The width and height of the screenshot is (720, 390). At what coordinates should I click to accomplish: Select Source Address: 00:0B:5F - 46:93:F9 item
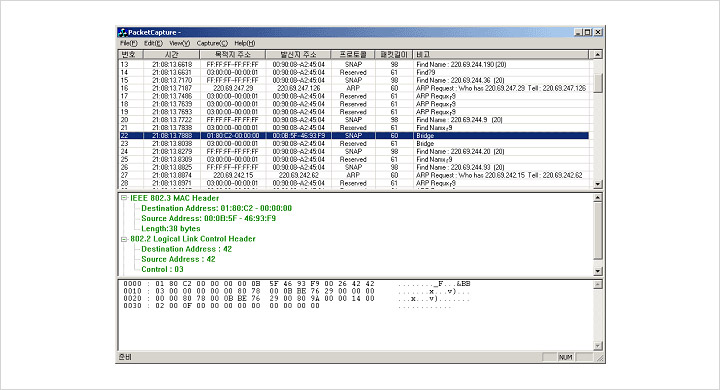(208, 218)
